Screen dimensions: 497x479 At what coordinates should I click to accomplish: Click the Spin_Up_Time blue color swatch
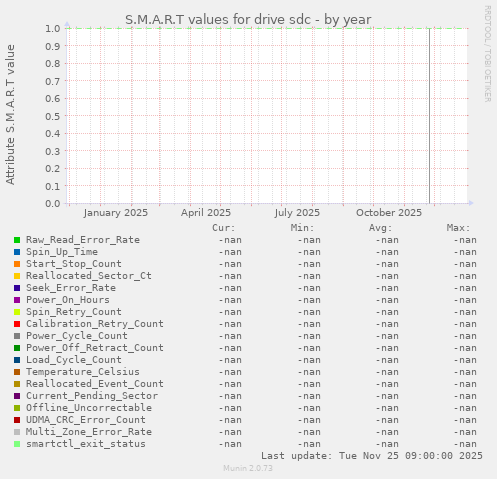coord(17,252)
